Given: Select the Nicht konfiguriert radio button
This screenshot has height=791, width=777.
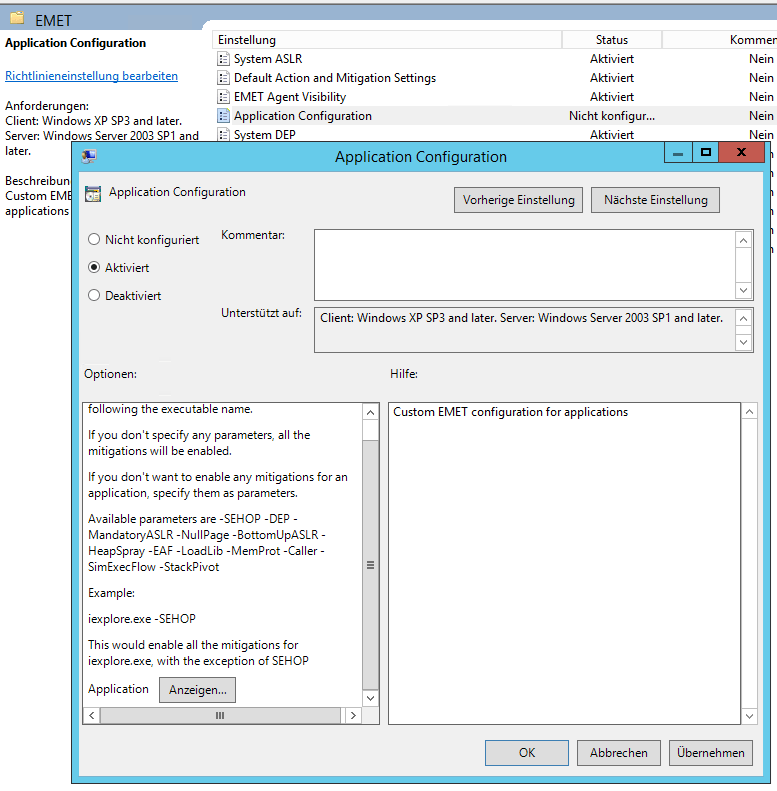Looking at the screenshot, I should pos(94,239).
